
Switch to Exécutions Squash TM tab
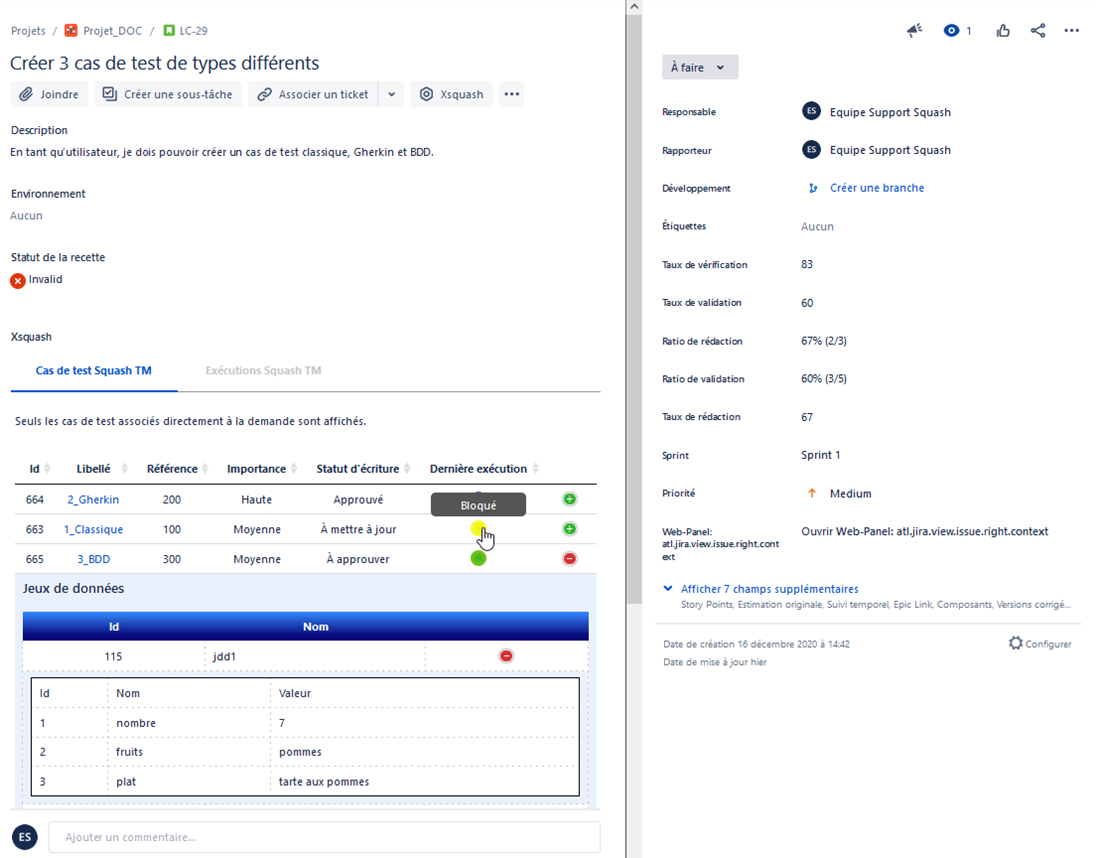(x=263, y=371)
